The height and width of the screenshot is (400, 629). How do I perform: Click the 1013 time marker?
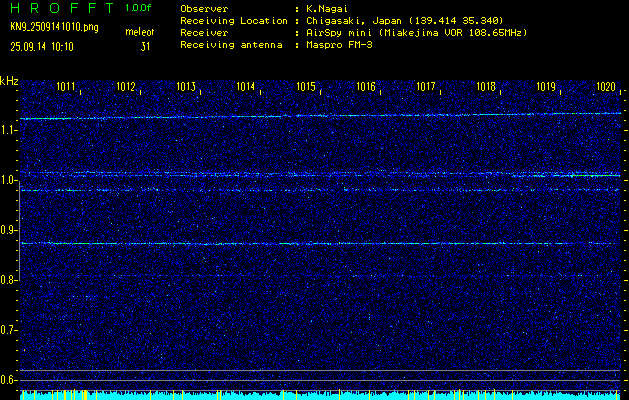(186, 86)
